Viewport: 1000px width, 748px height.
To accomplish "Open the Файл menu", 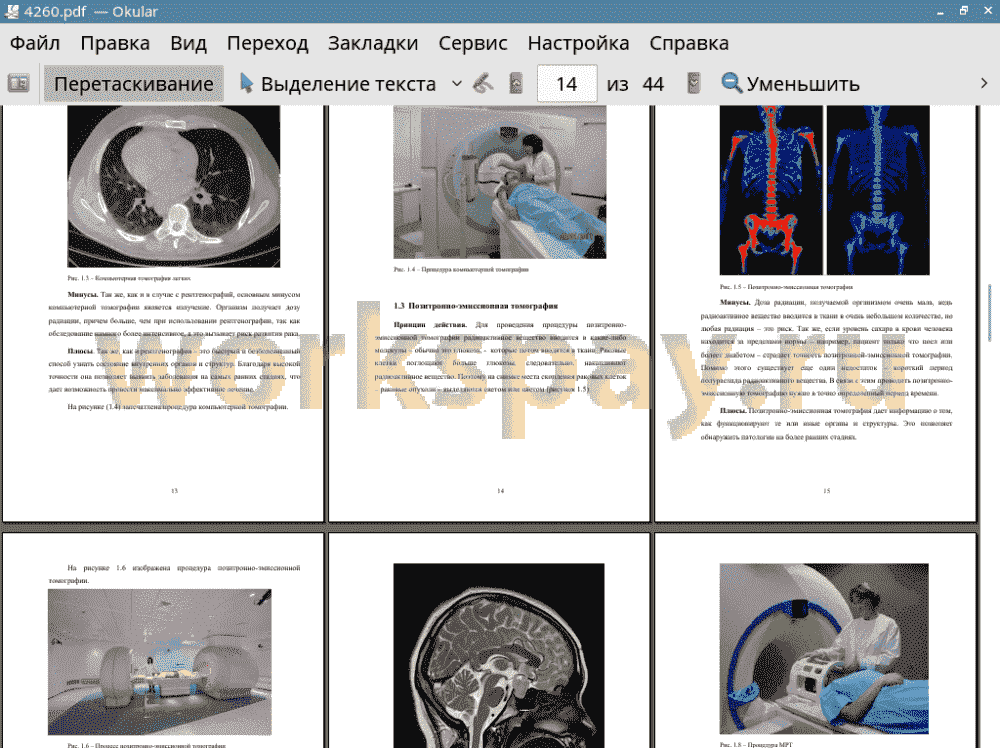I will (x=35, y=43).
